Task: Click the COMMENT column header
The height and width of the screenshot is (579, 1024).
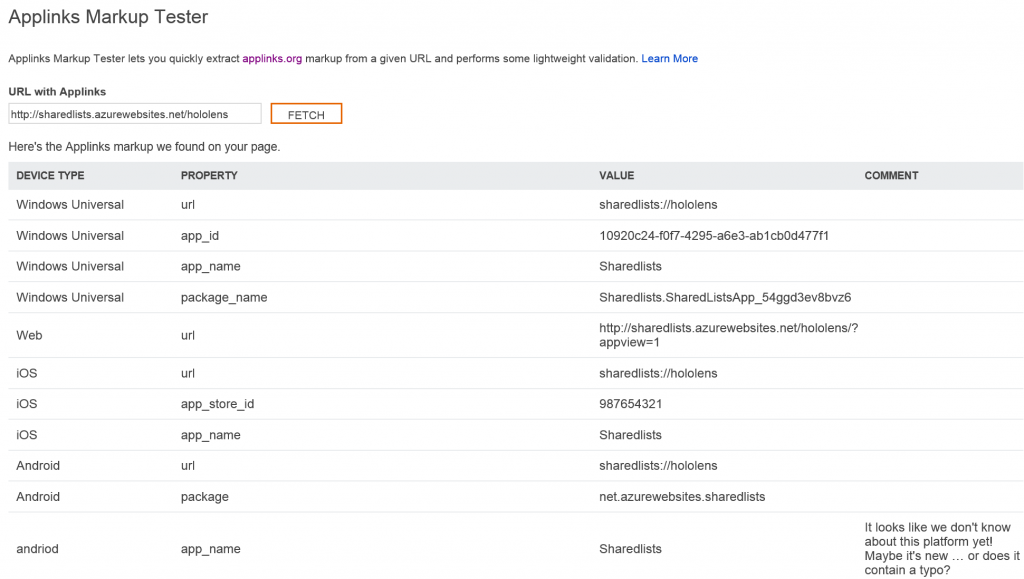Action: pyautogui.click(x=891, y=176)
